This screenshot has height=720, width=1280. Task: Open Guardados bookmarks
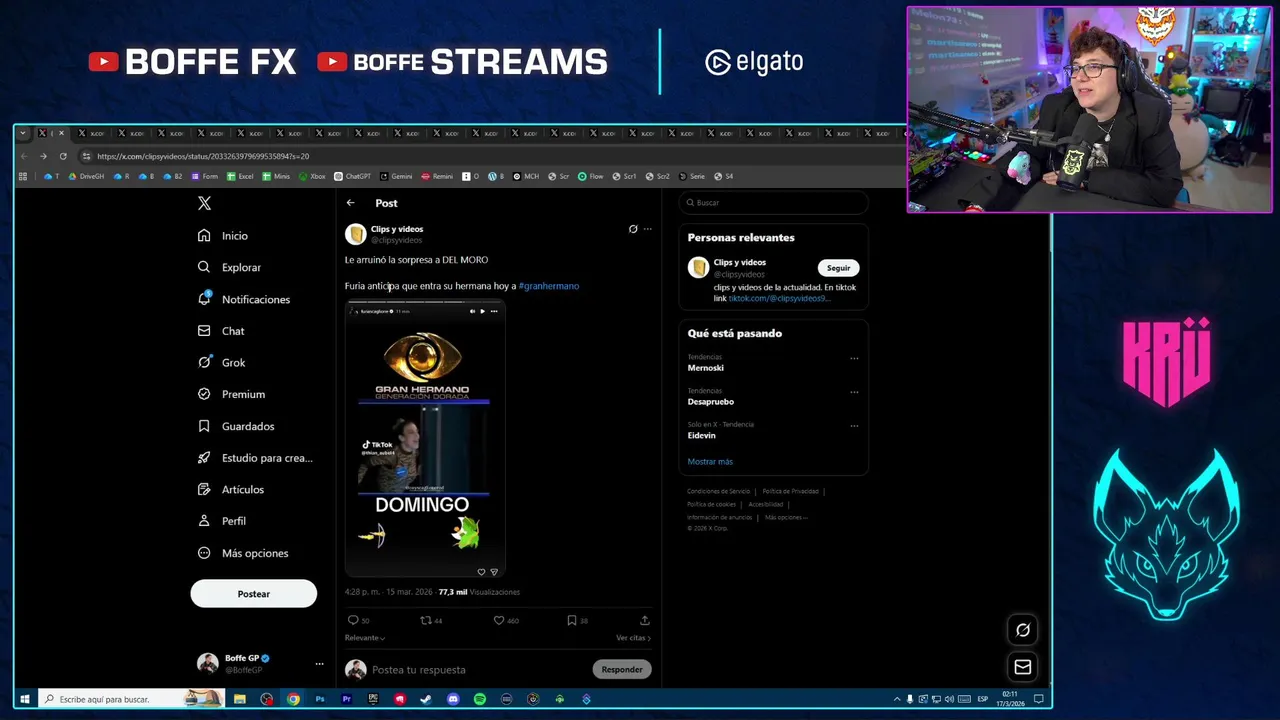click(236, 426)
